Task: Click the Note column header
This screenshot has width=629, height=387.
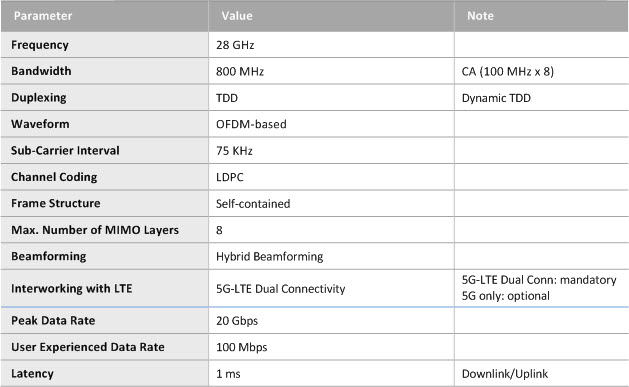Action: point(480,16)
